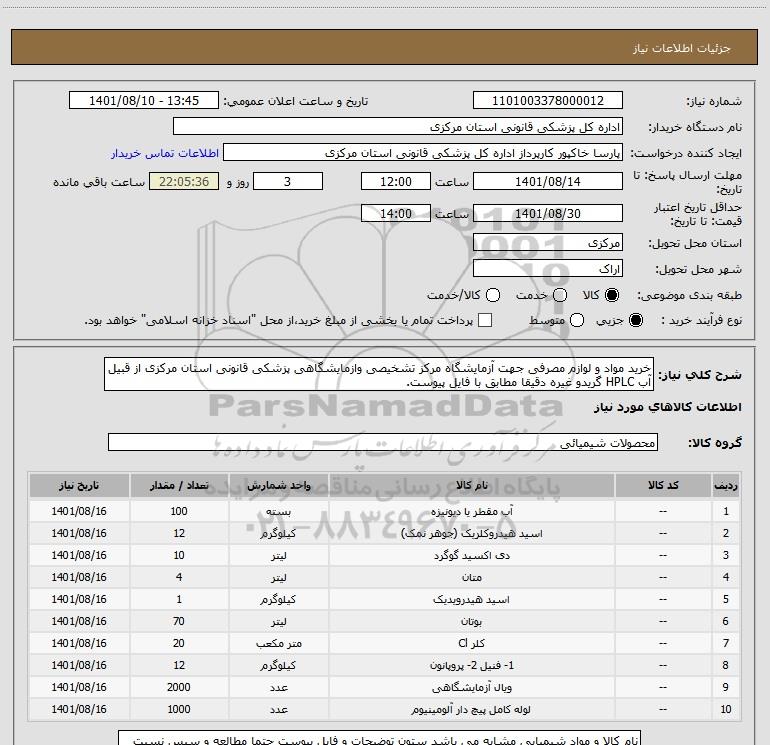Click the announcement date field 1401/08/10 - 13:45
The image size is (770, 745).
tap(144, 101)
